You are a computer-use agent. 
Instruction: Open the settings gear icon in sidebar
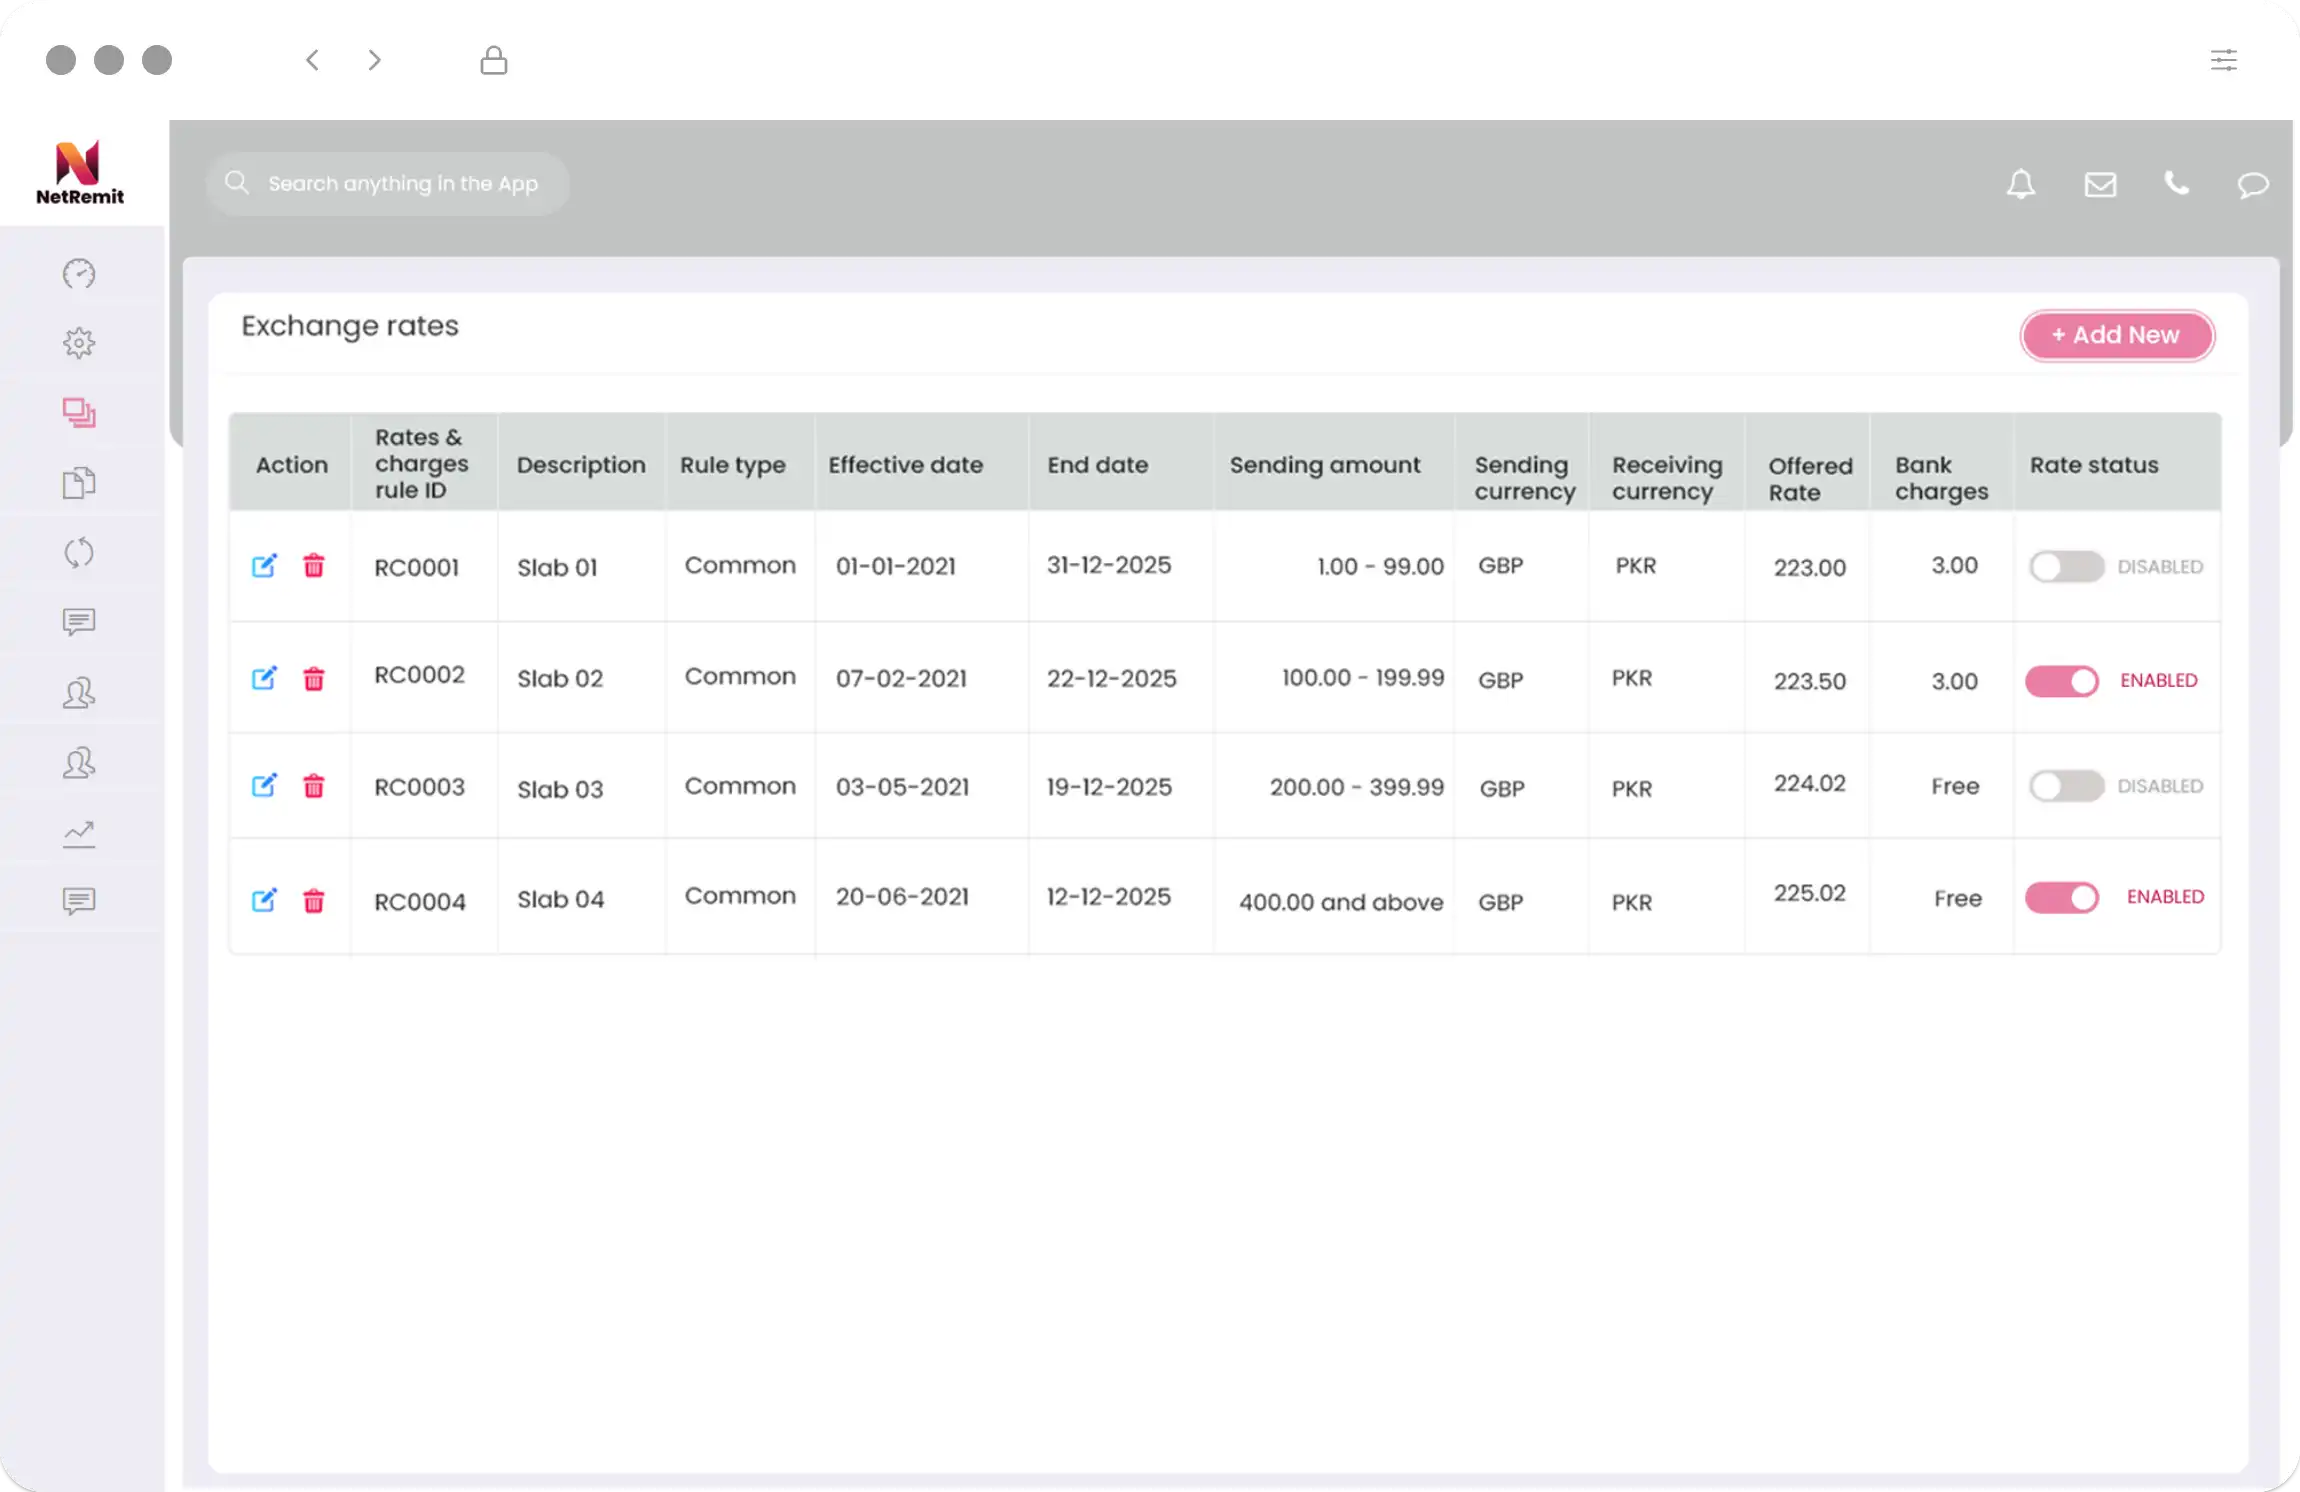[79, 344]
